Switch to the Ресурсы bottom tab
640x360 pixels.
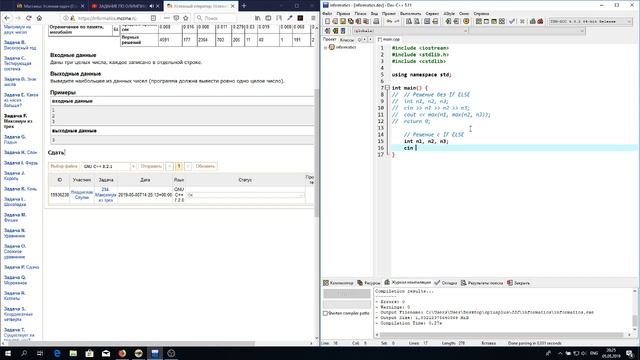(x=369, y=282)
